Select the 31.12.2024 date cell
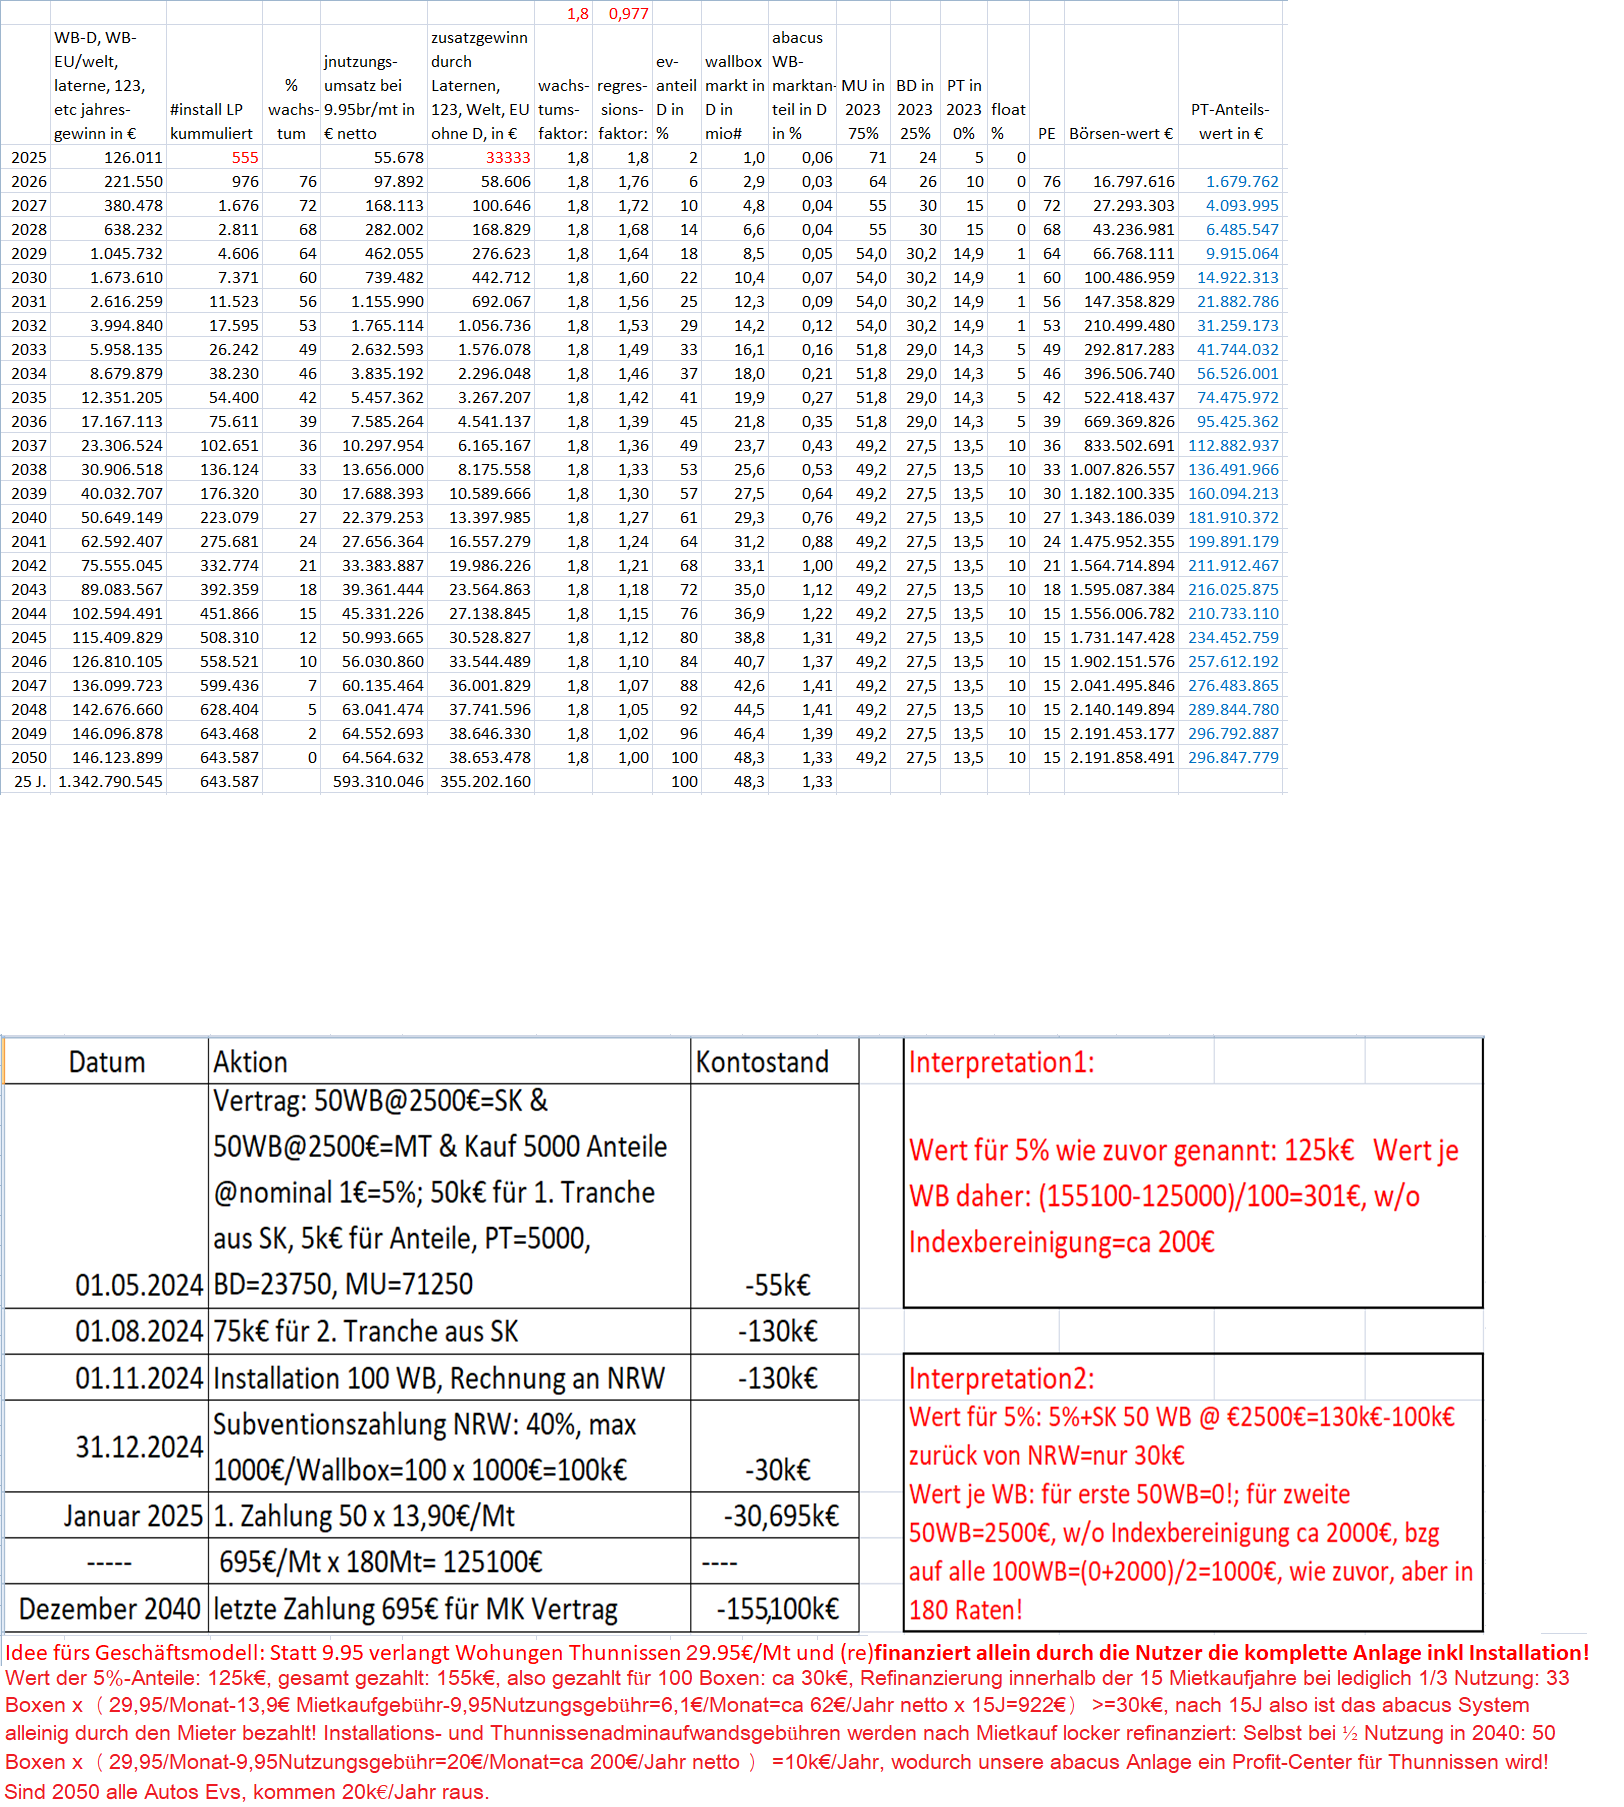 click(139, 1447)
